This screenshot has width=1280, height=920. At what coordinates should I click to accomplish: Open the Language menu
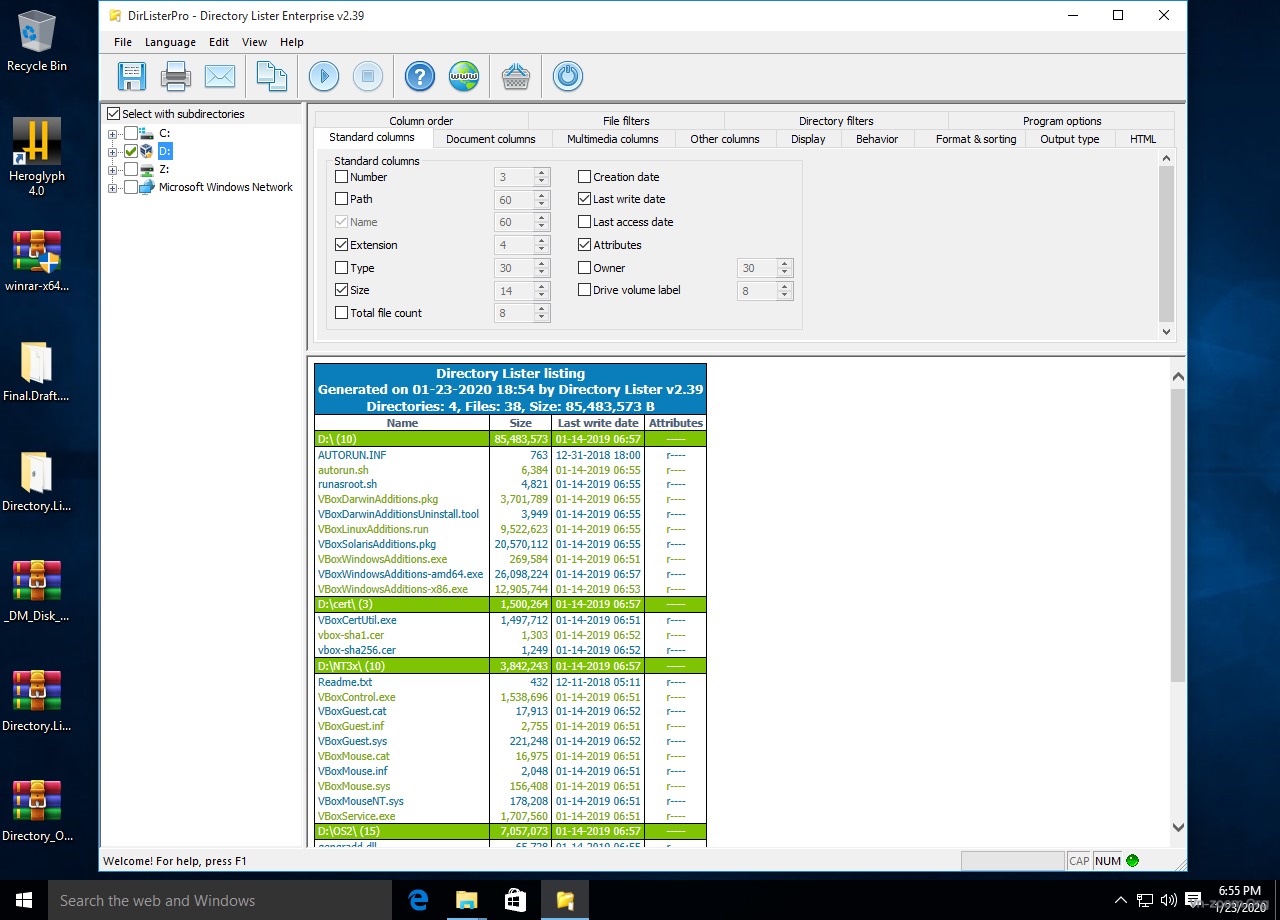(x=170, y=42)
